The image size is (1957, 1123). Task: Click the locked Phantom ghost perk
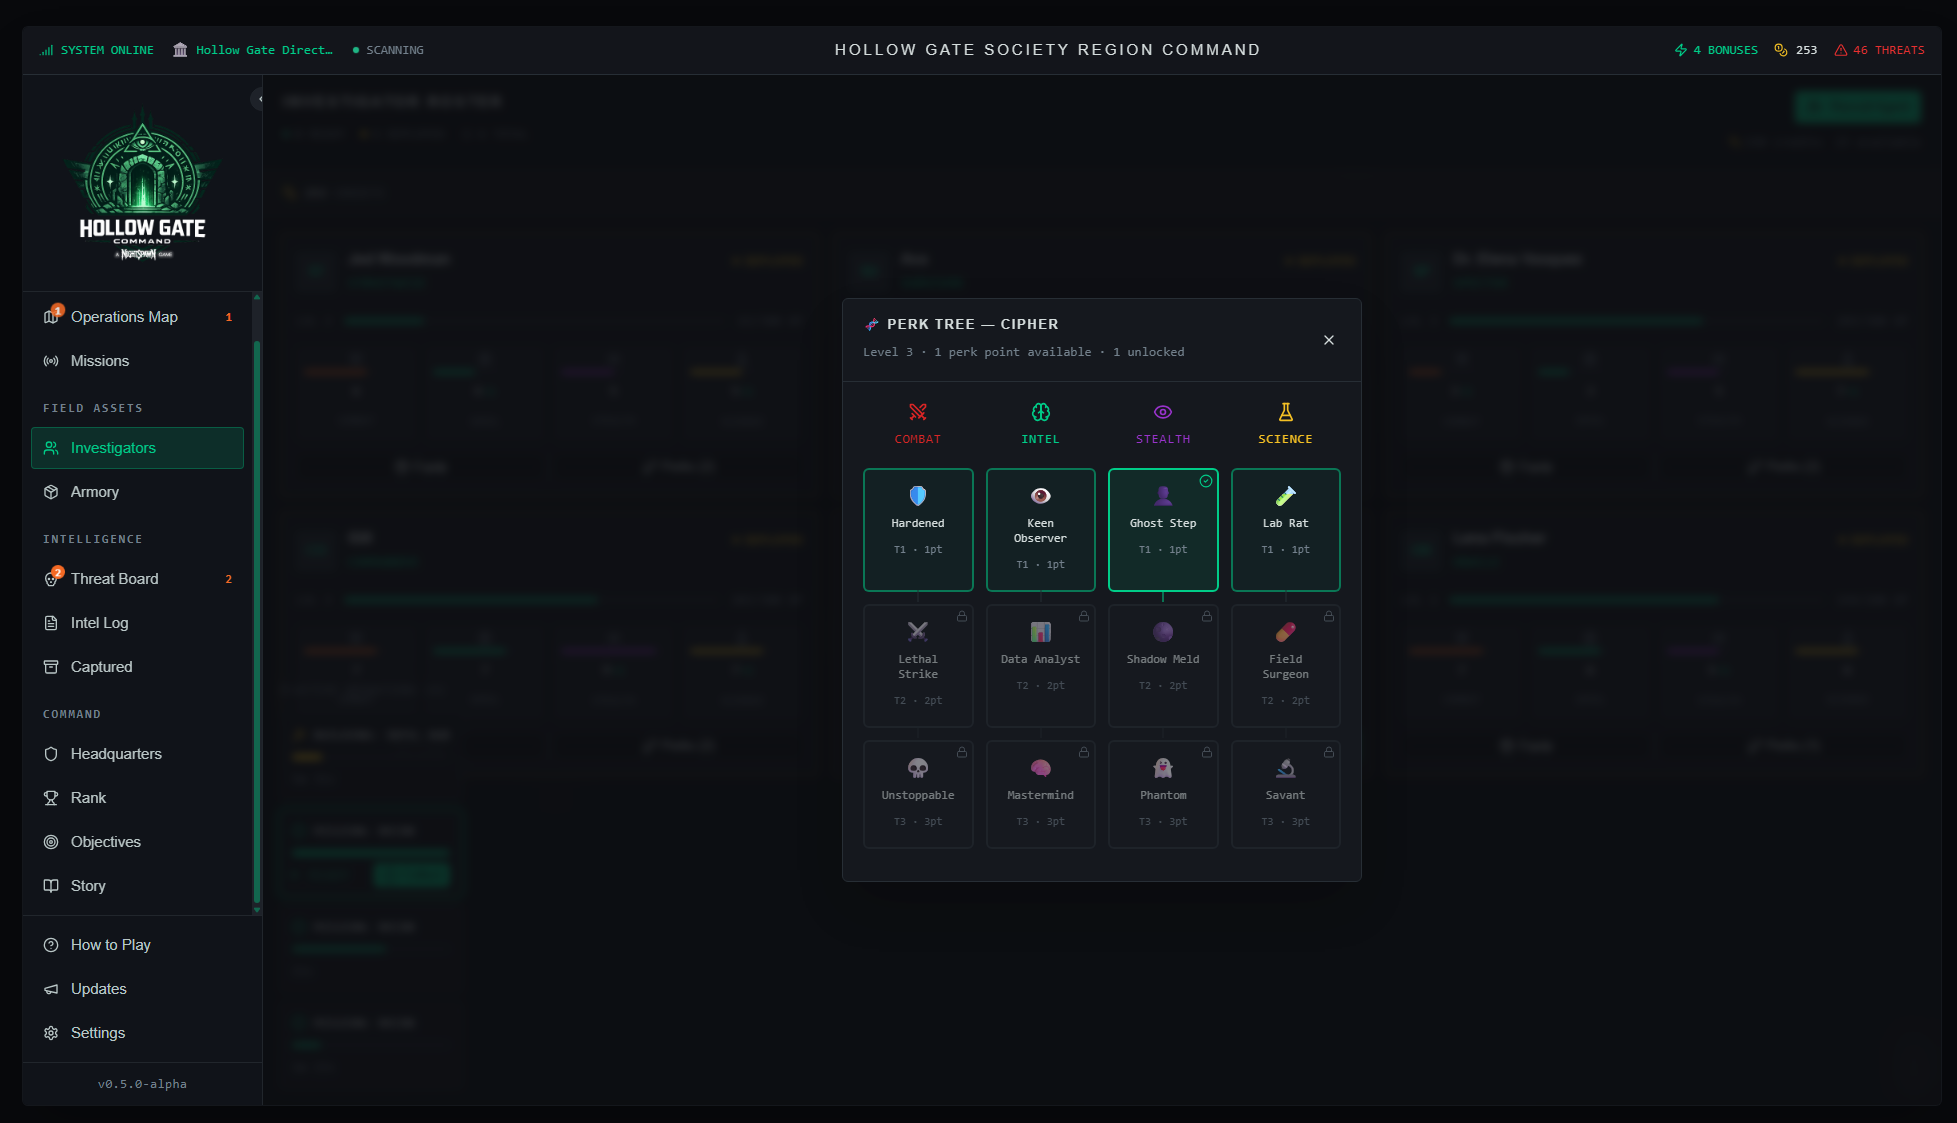[x=1163, y=795]
